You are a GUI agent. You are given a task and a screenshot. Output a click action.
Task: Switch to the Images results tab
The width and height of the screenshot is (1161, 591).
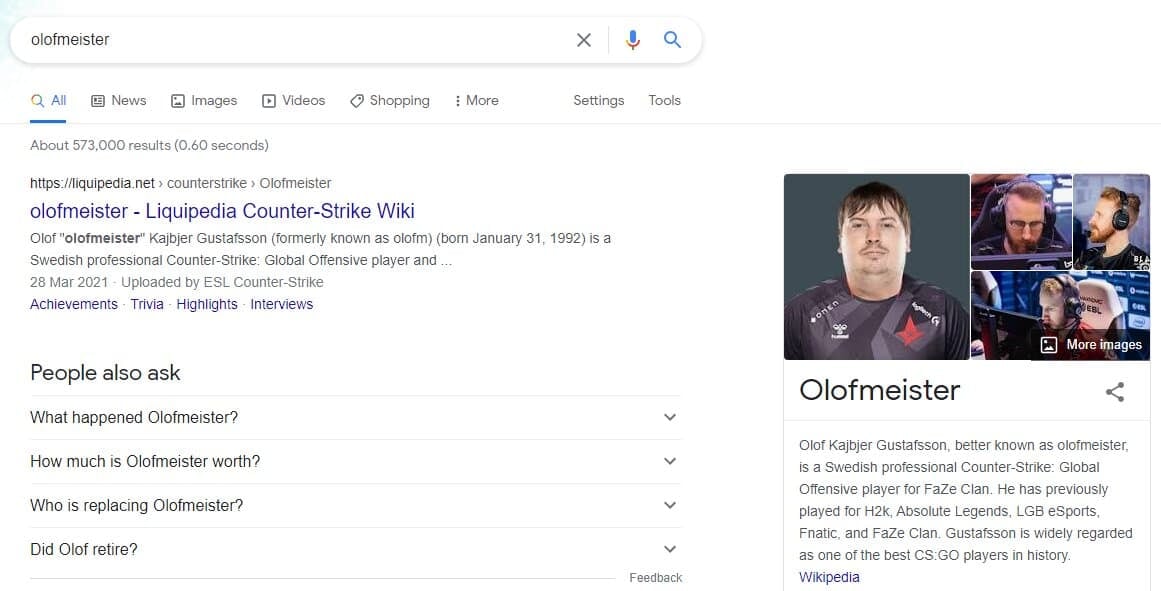click(x=204, y=100)
